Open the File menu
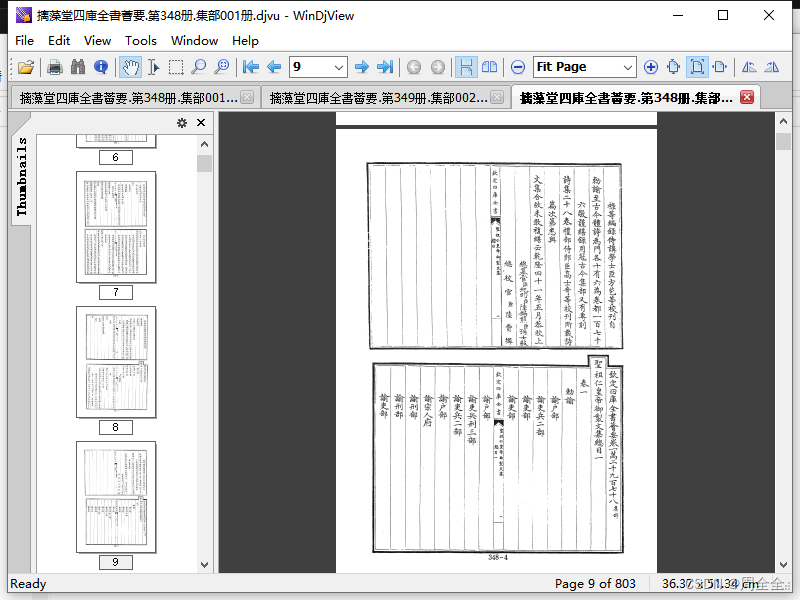This screenshot has width=800, height=600. tap(24, 40)
